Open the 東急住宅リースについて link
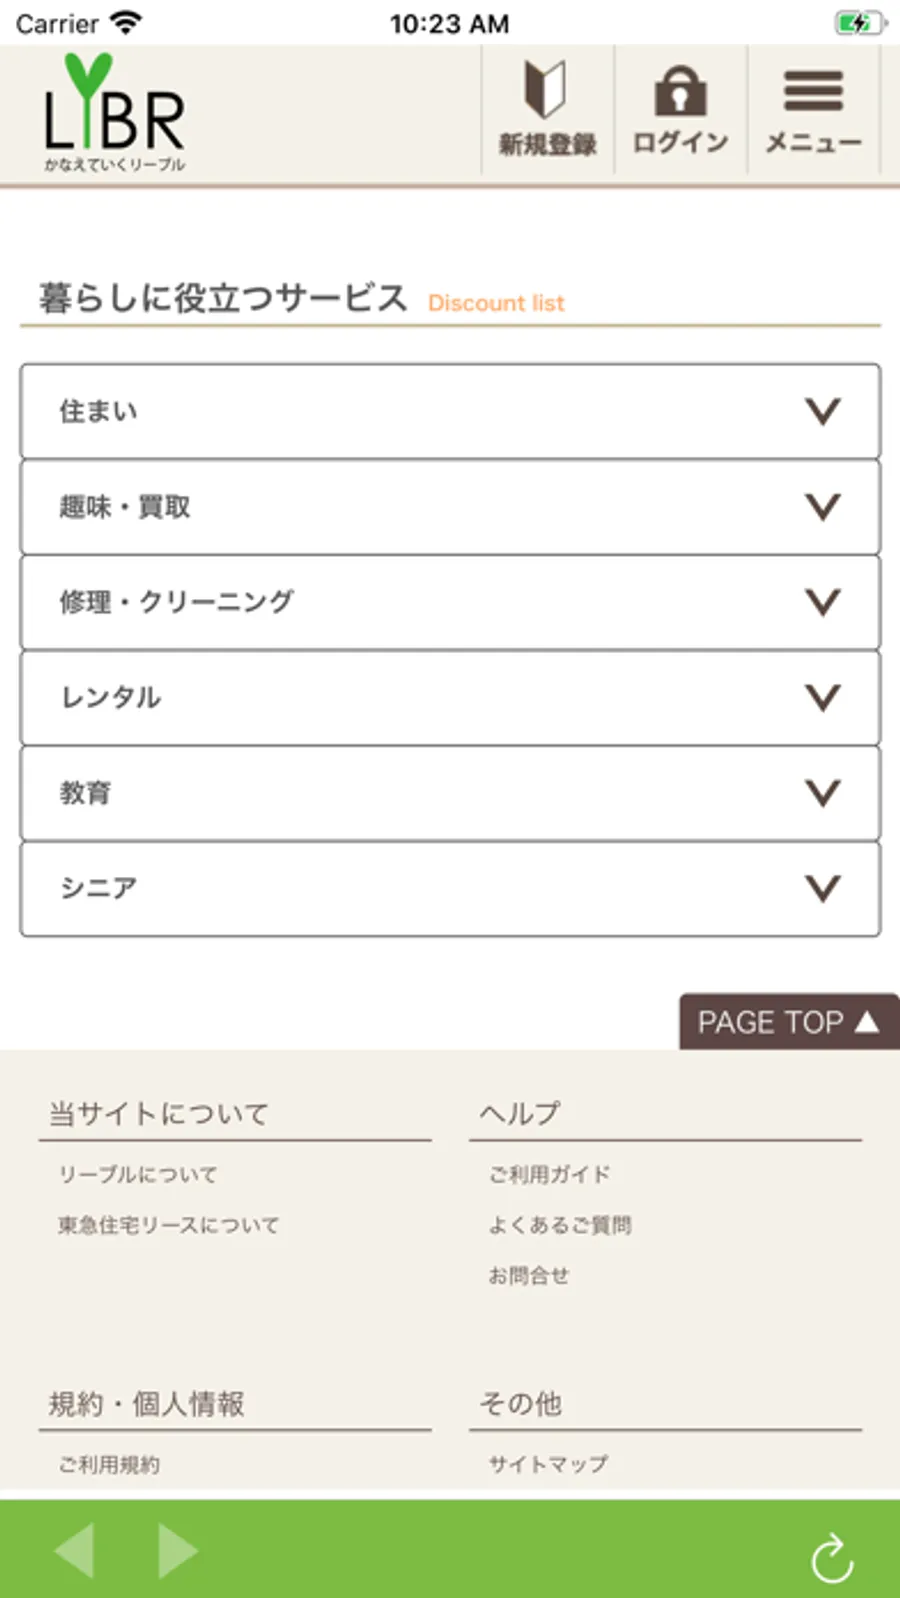 (169, 1225)
